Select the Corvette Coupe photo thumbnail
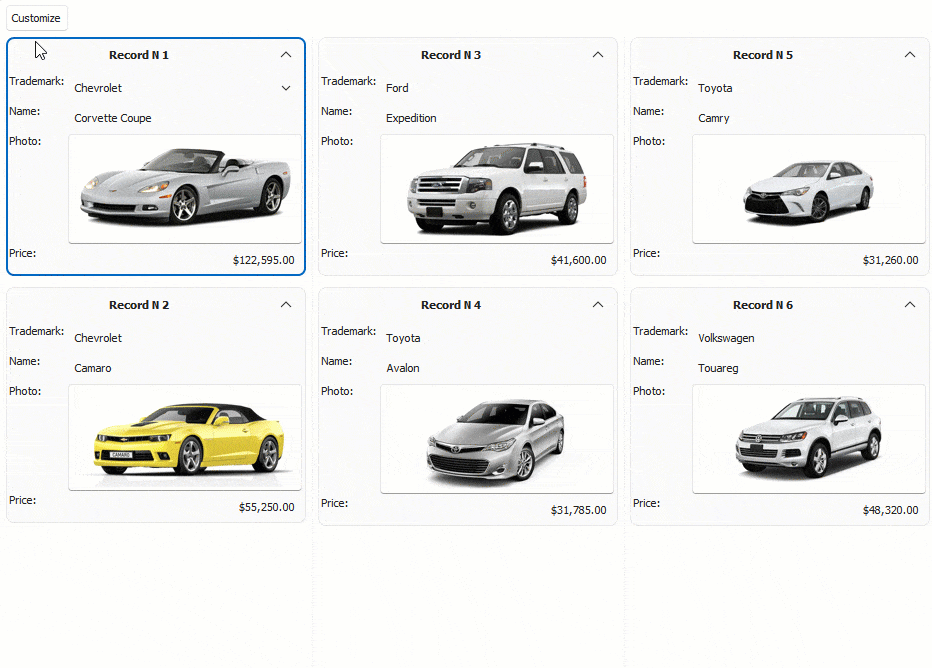 tap(185, 188)
